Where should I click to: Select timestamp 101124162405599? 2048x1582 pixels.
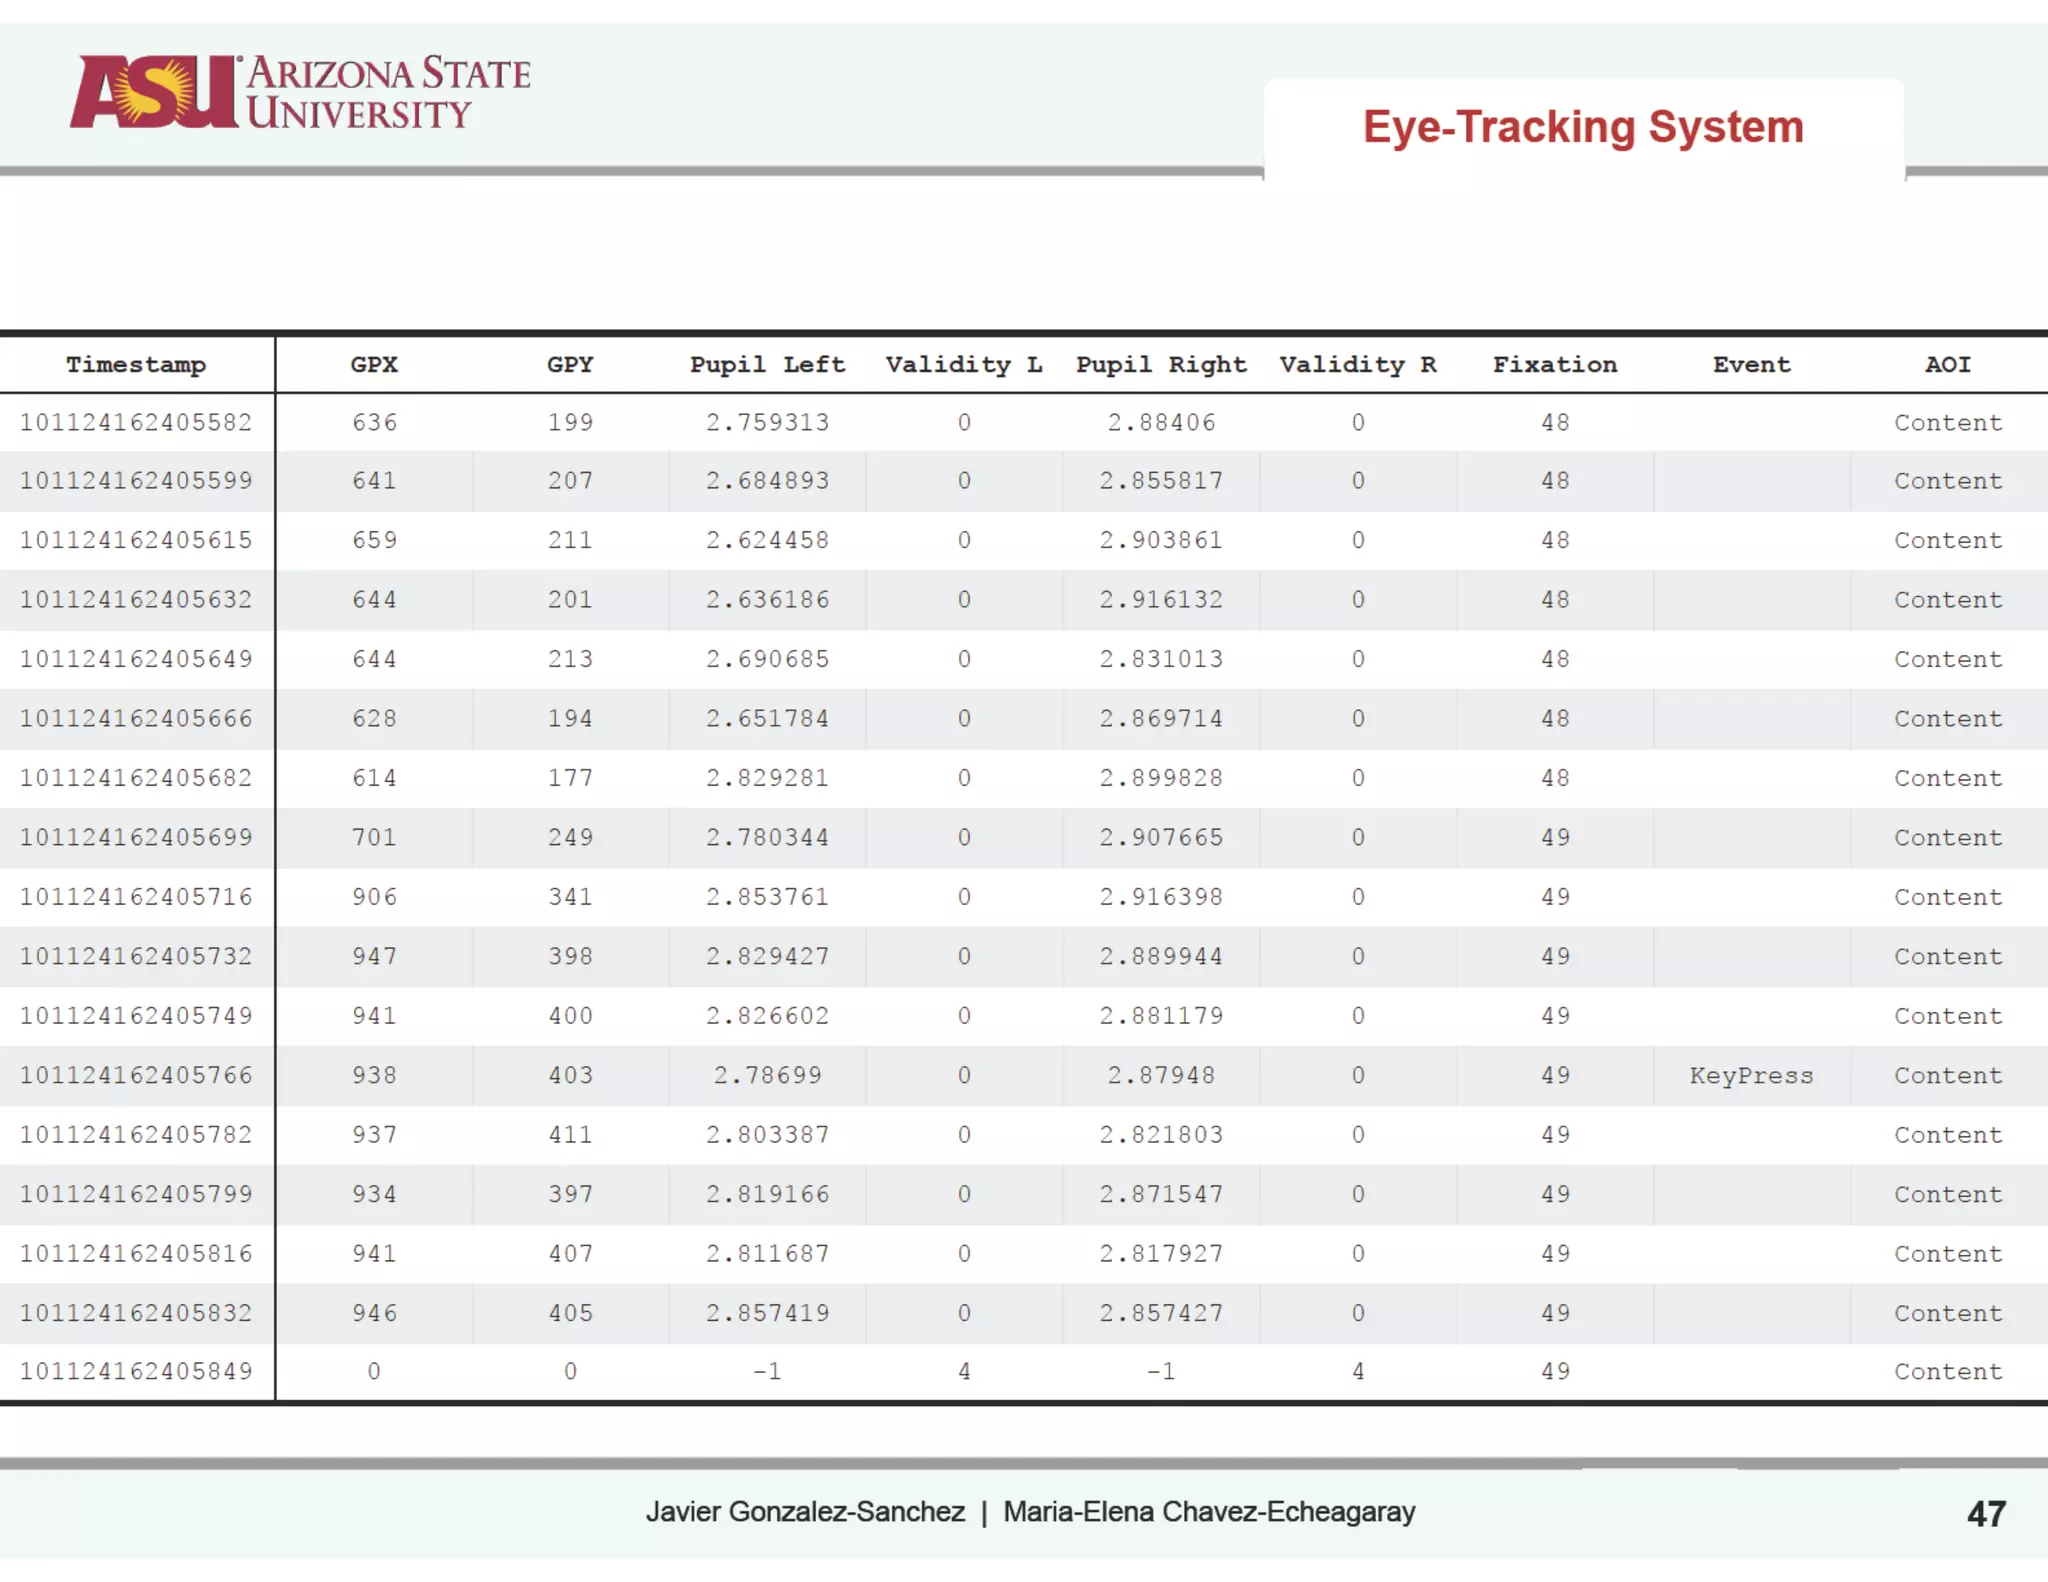pos(136,481)
